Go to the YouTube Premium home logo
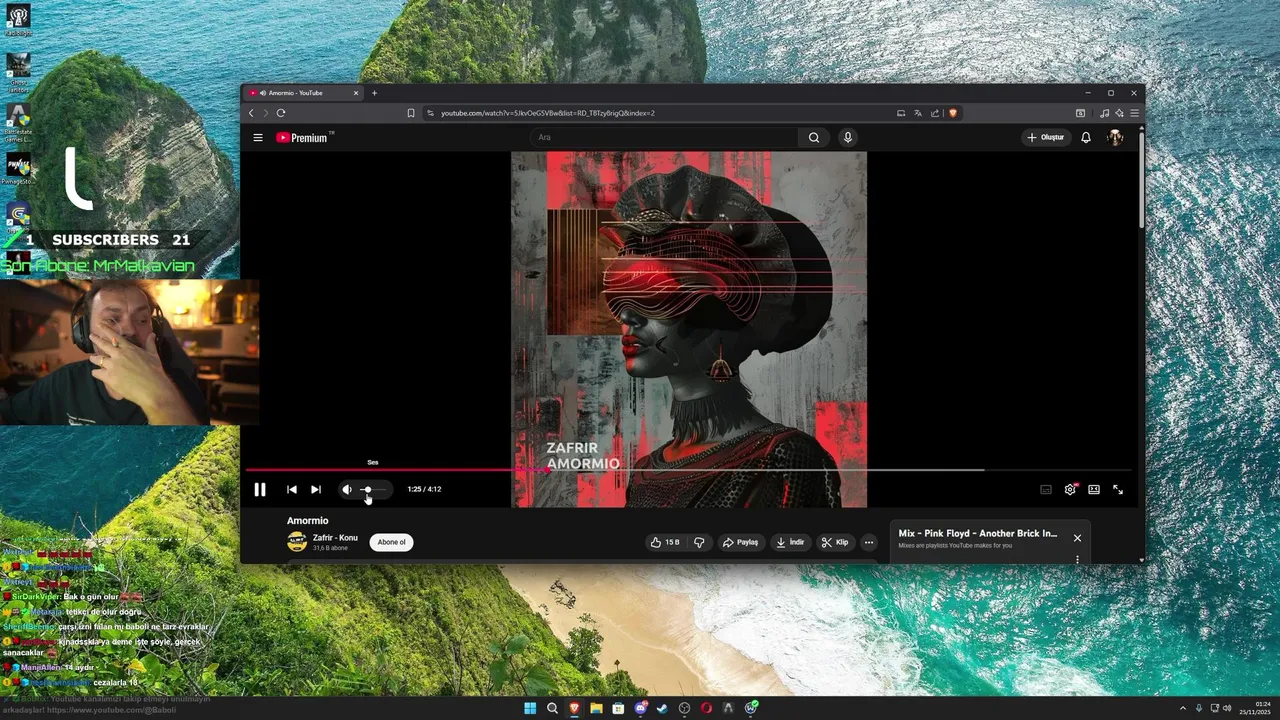 [303, 138]
